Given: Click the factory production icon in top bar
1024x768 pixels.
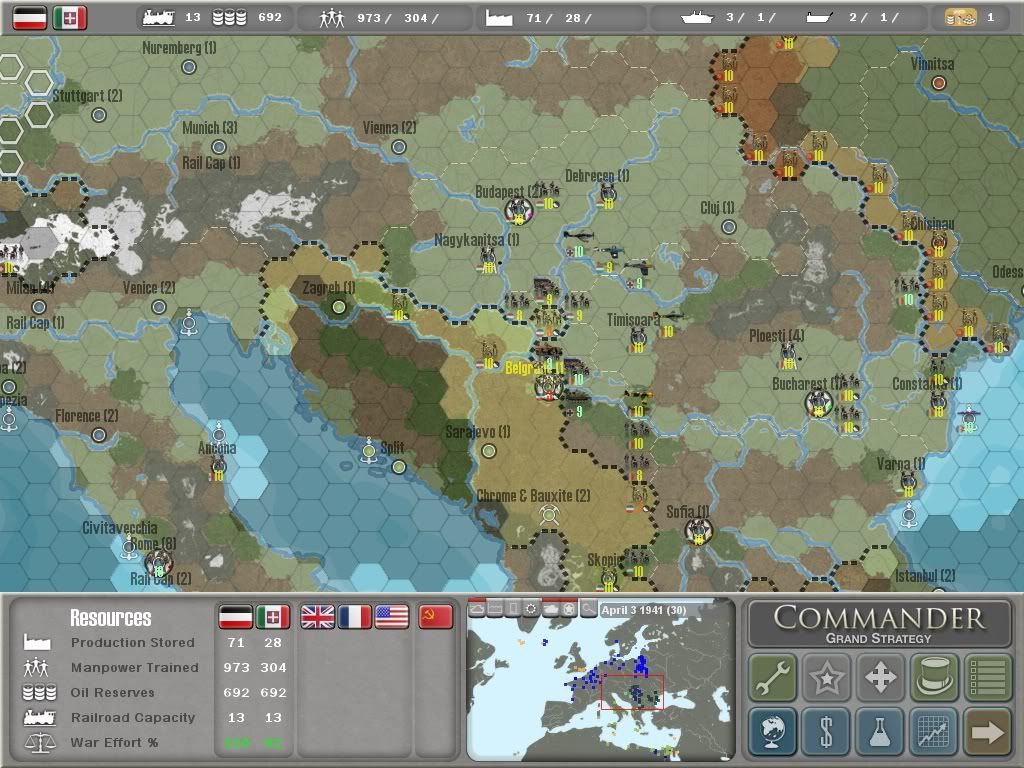Looking at the screenshot, I should pos(499,18).
